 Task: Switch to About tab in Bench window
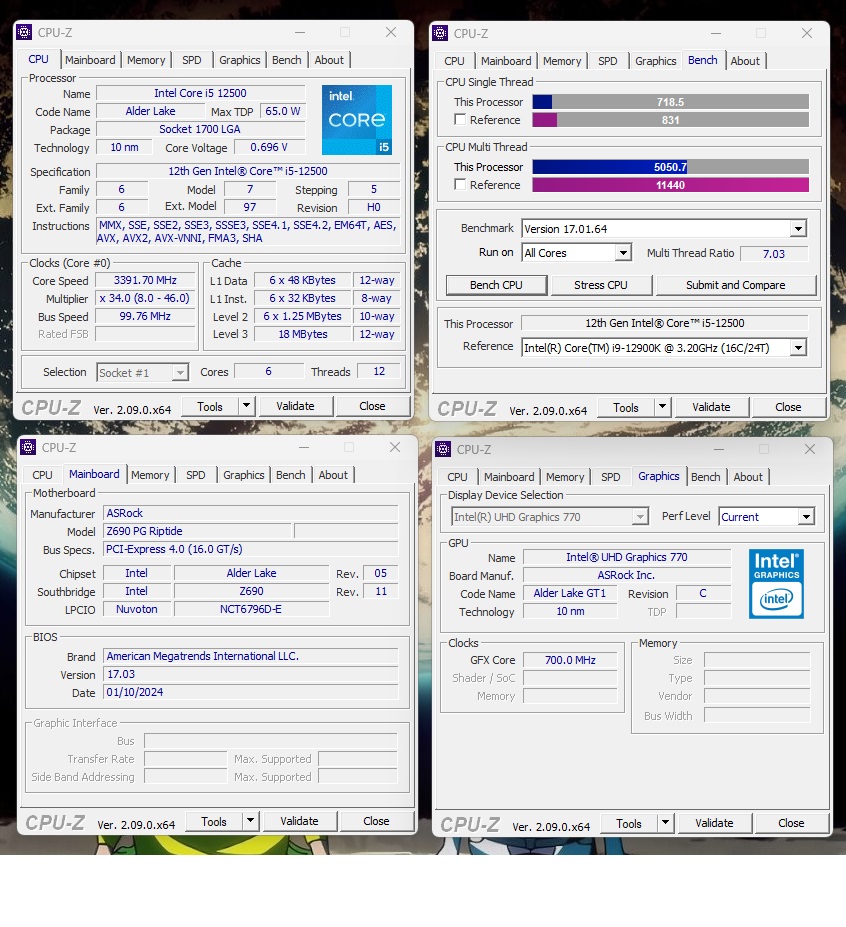[745, 61]
